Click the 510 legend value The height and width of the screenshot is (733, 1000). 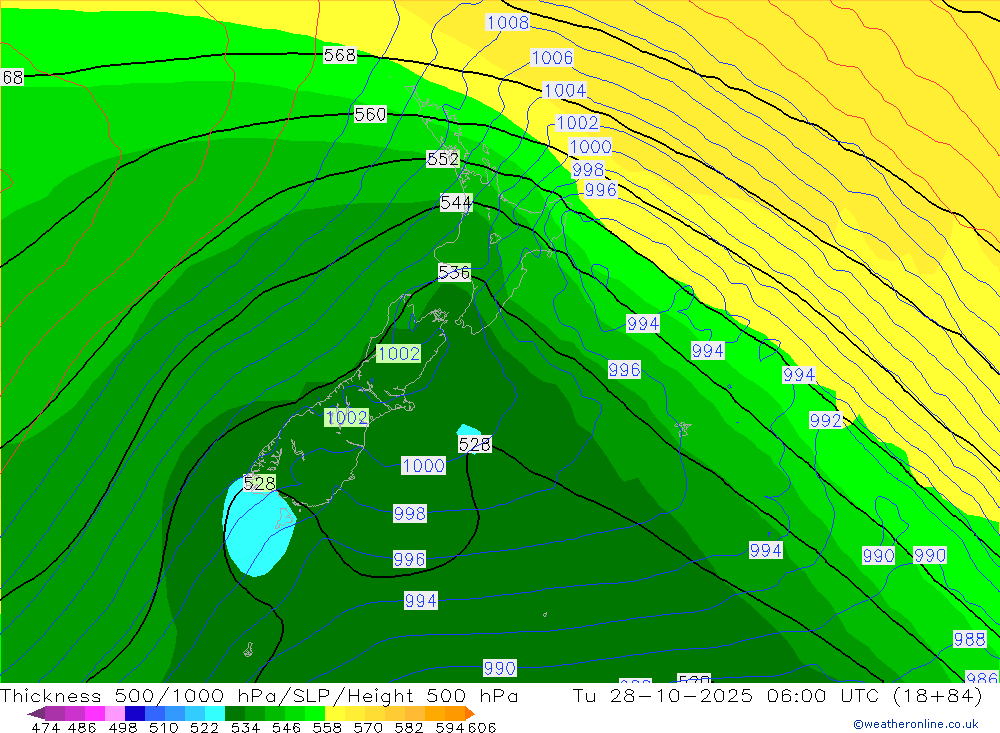(163, 727)
